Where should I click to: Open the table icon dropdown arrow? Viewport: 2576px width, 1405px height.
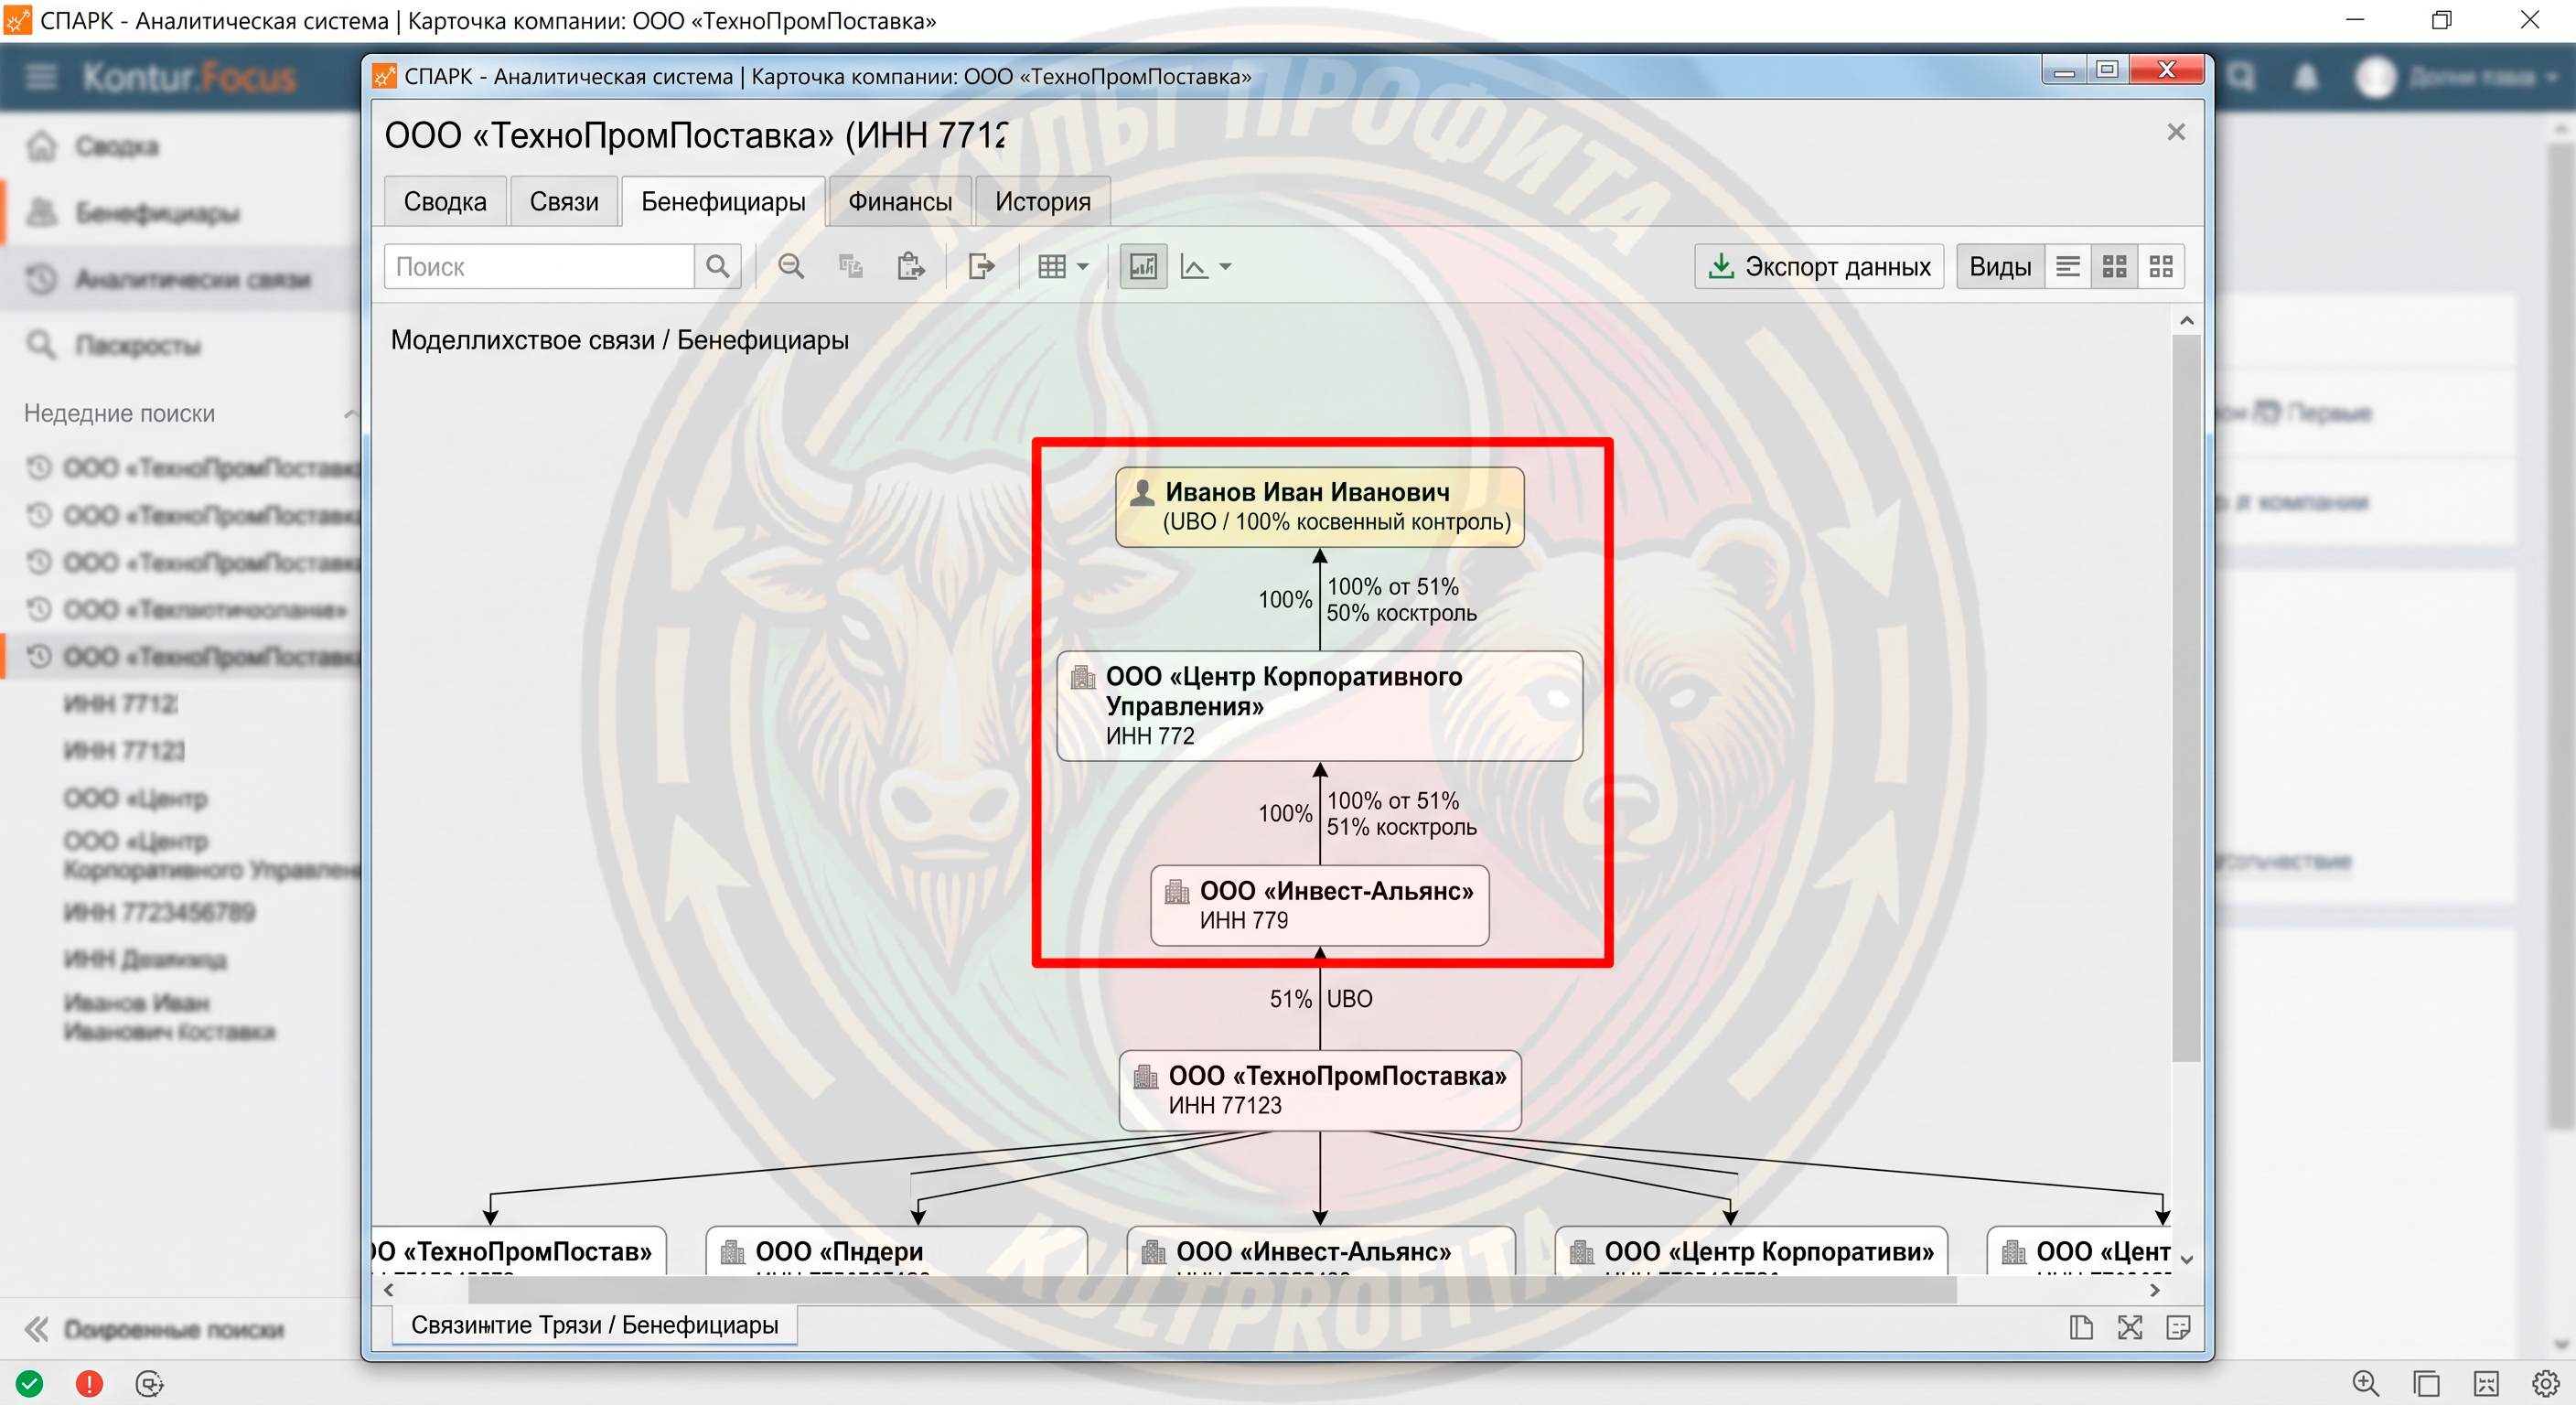[1082, 267]
